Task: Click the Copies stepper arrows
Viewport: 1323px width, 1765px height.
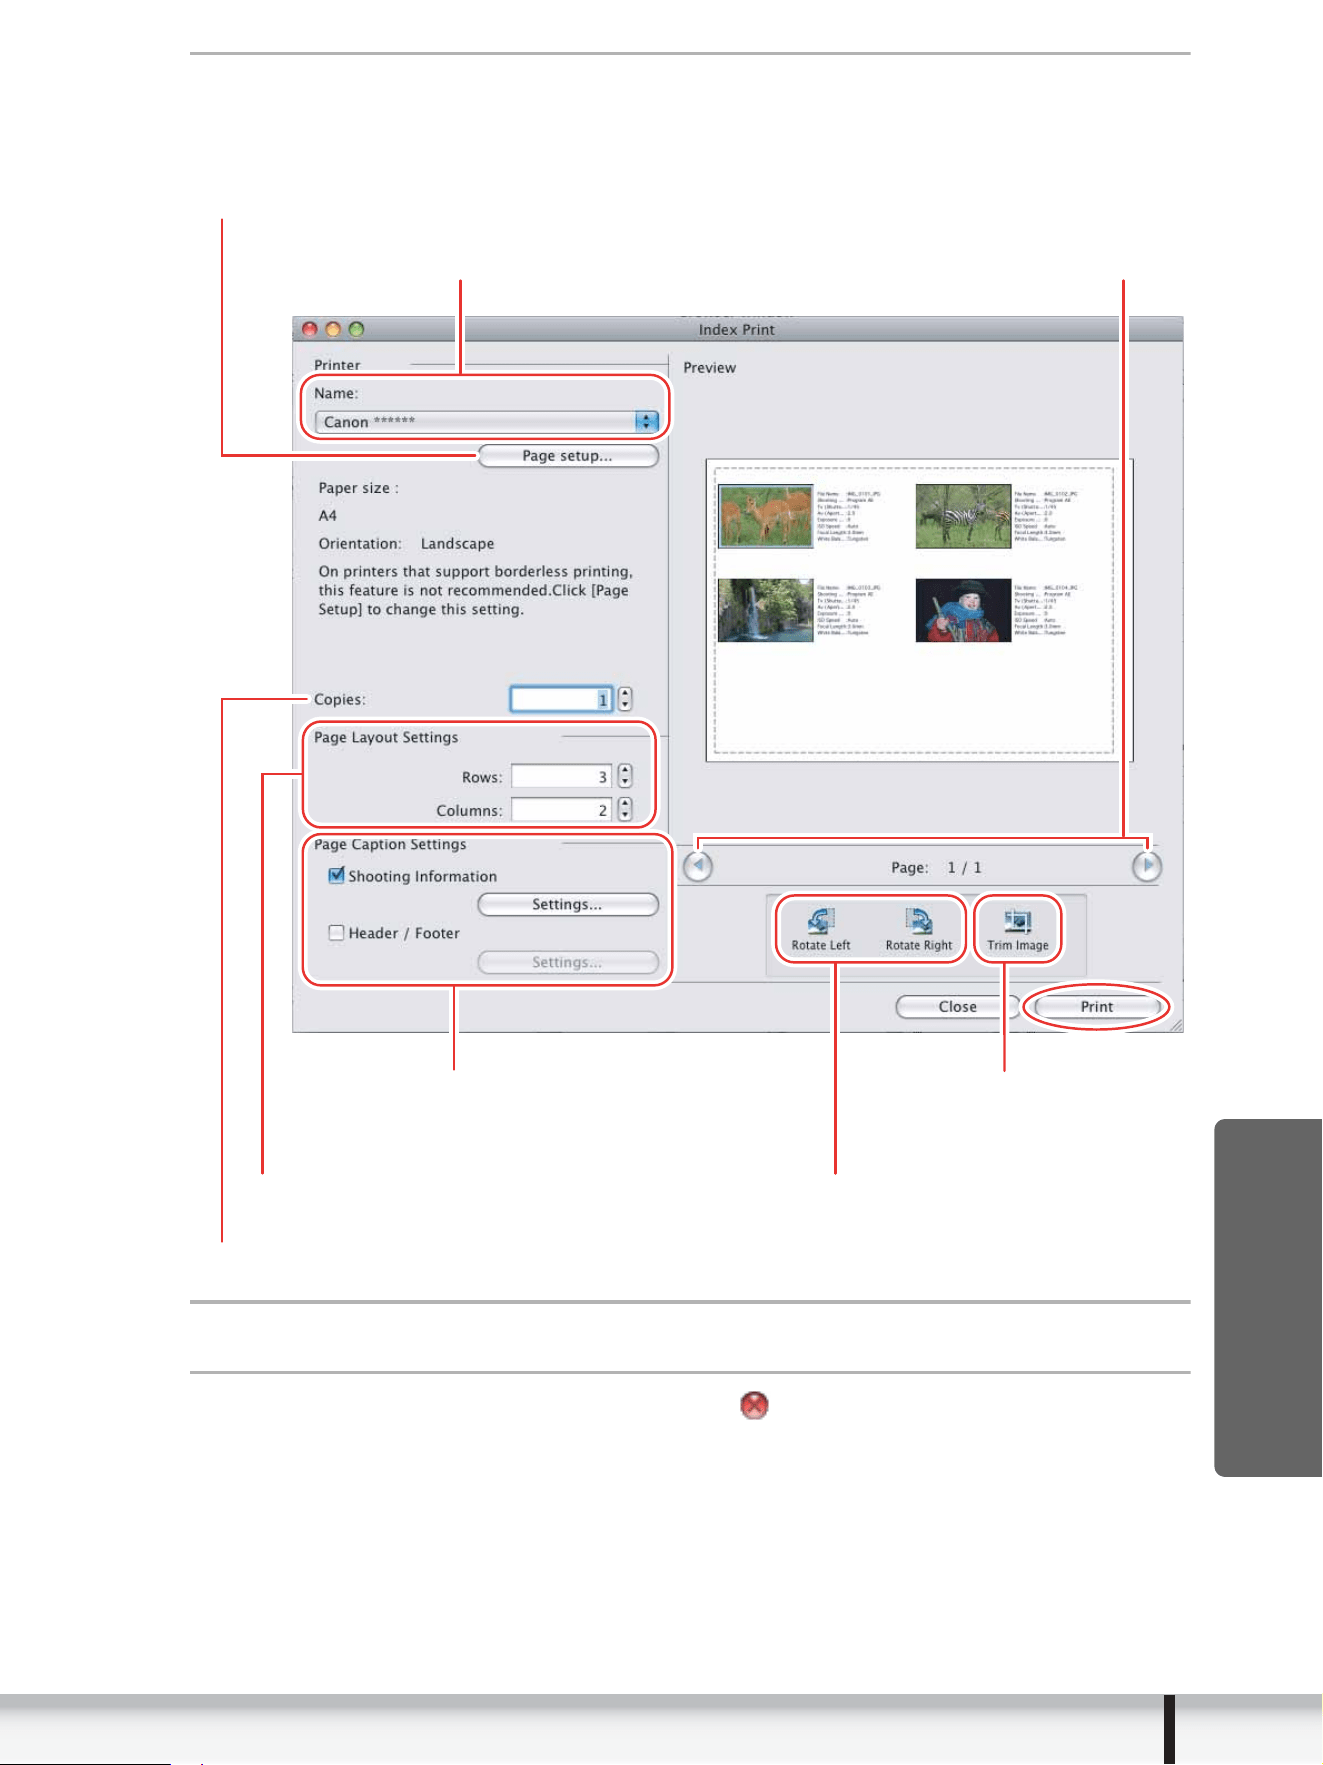Action: click(x=625, y=698)
